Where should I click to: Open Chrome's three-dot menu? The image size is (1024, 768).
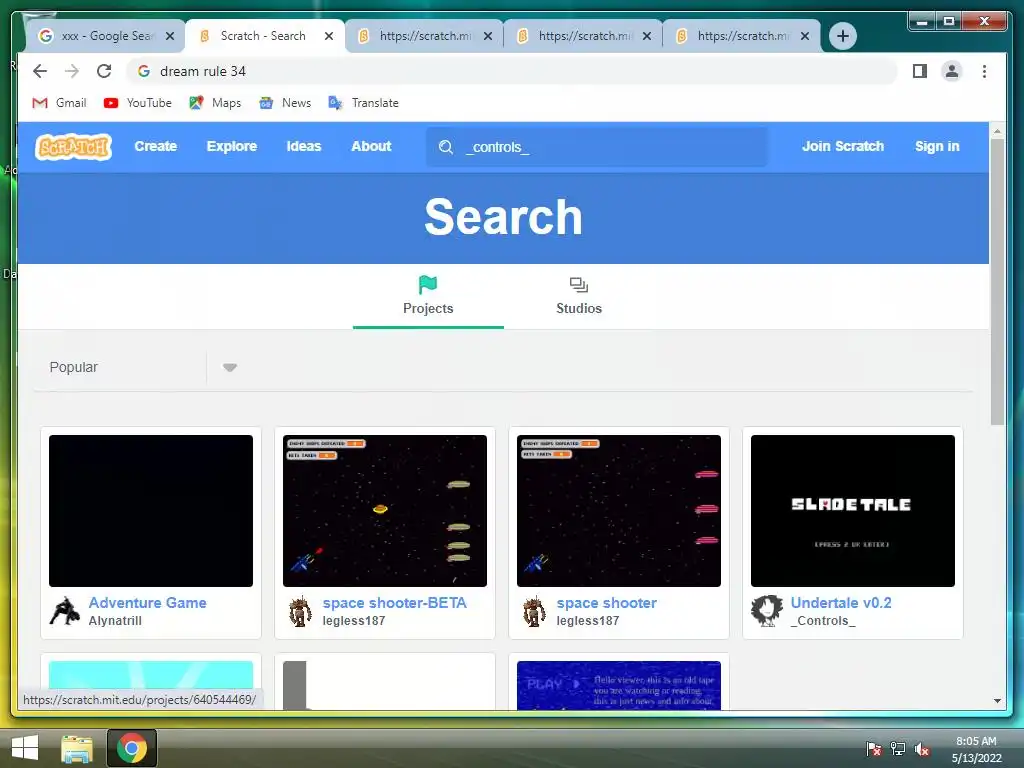coord(984,71)
